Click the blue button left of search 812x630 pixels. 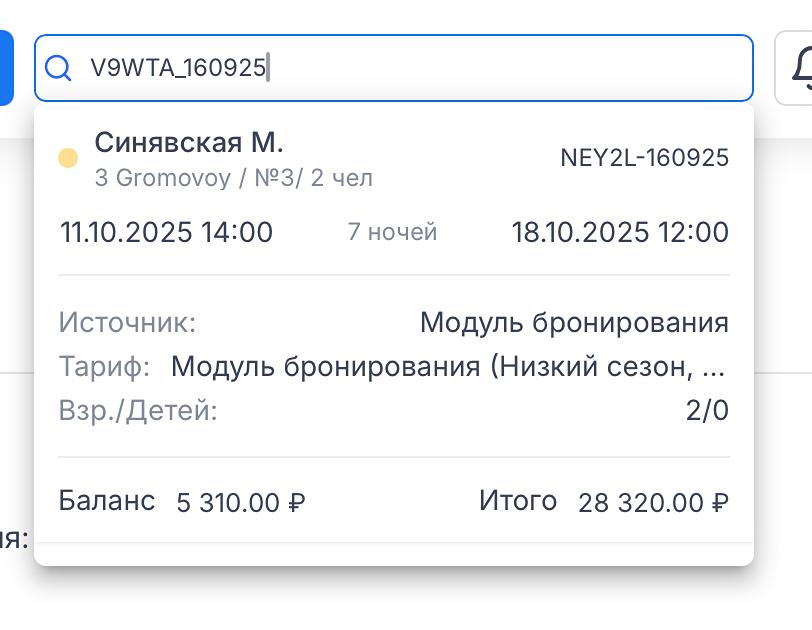coord(5,68)
